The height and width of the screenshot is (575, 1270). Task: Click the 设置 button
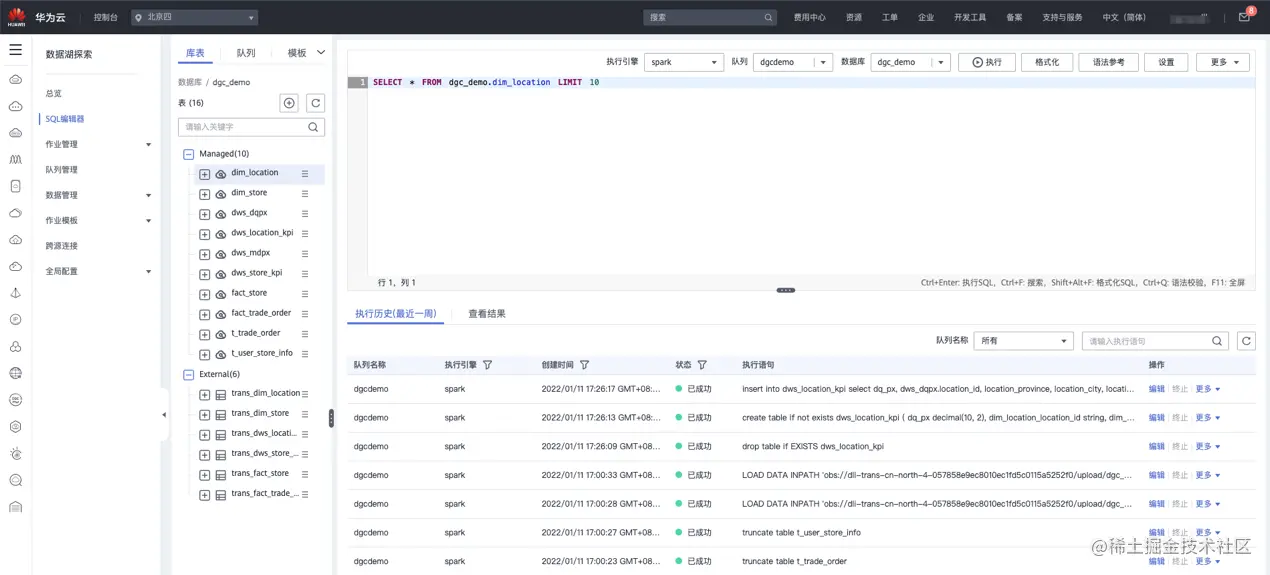point(1166,62)
